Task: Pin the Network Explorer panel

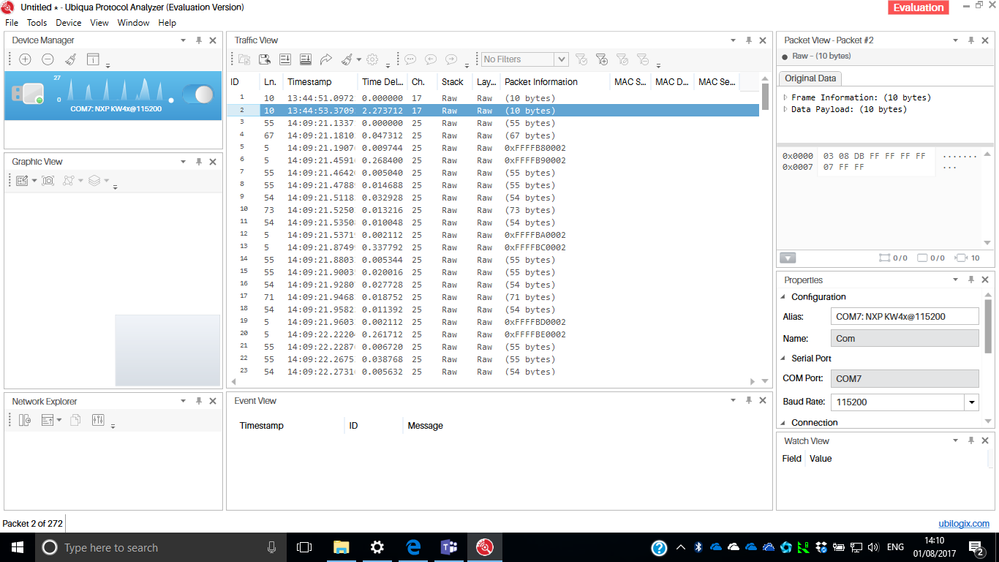Action: tap(199, 401)
